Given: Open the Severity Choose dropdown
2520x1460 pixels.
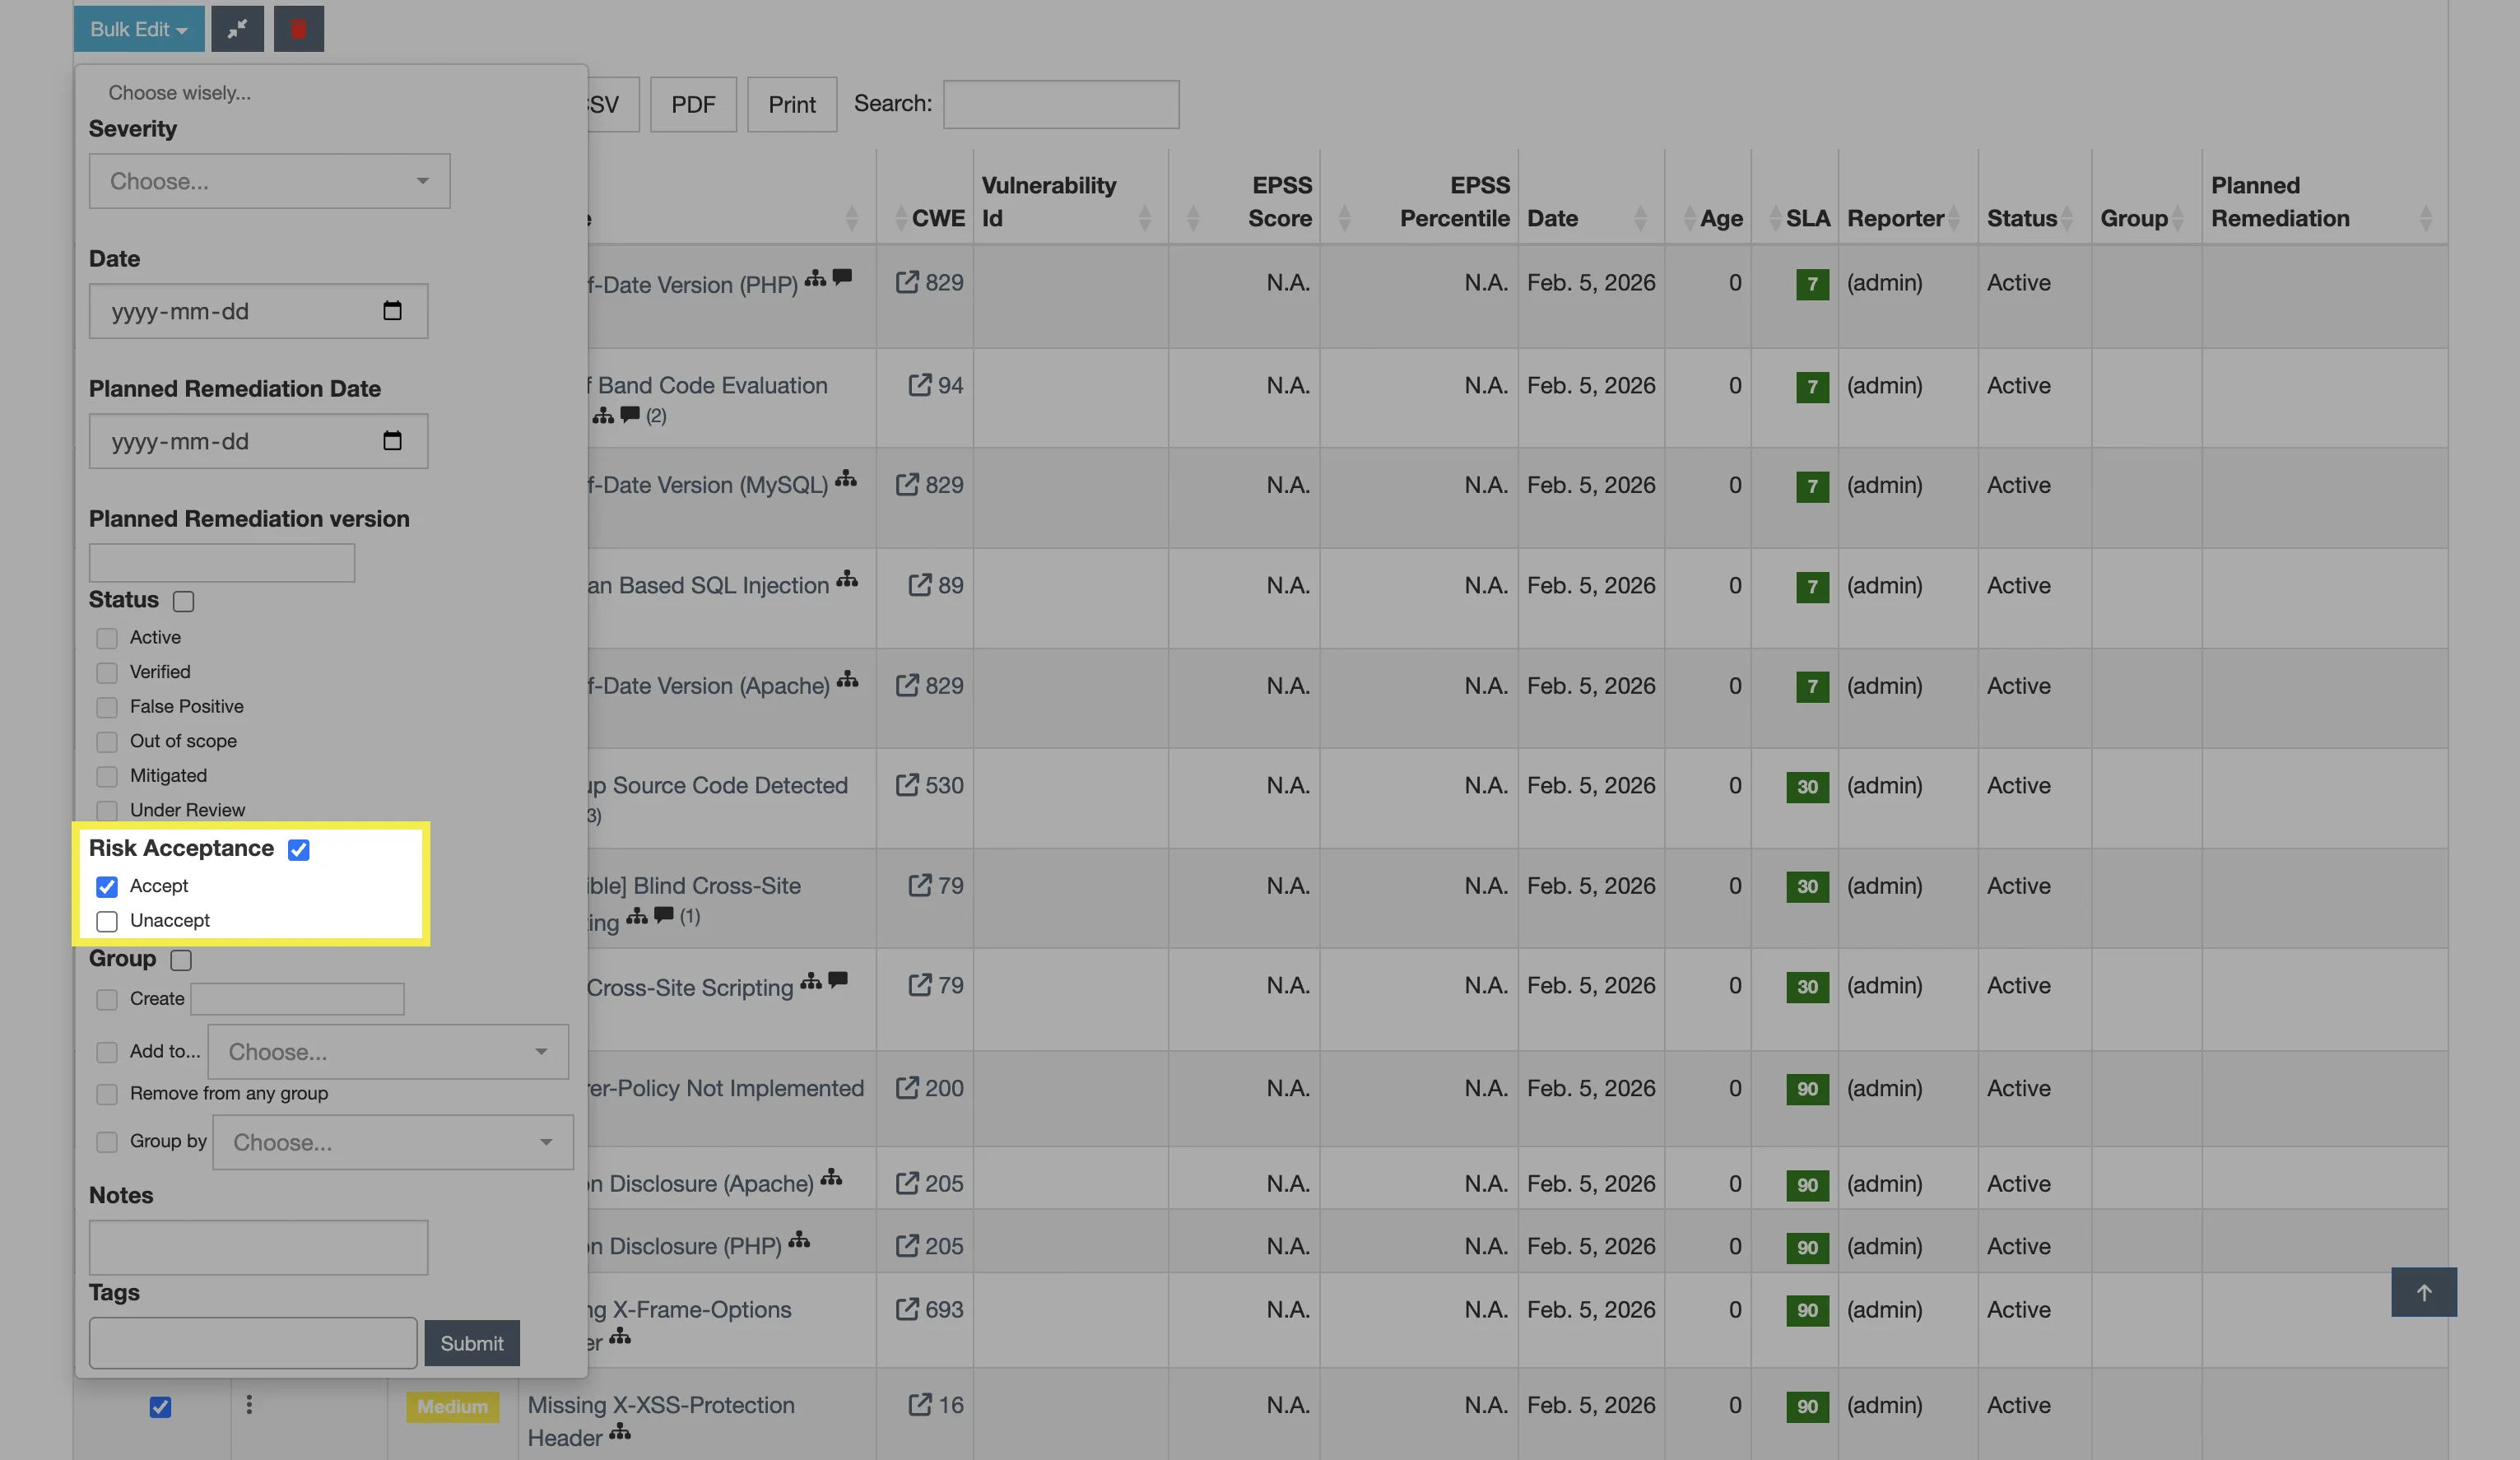Looking at the screenshot, I should click(x=269, y=181).
